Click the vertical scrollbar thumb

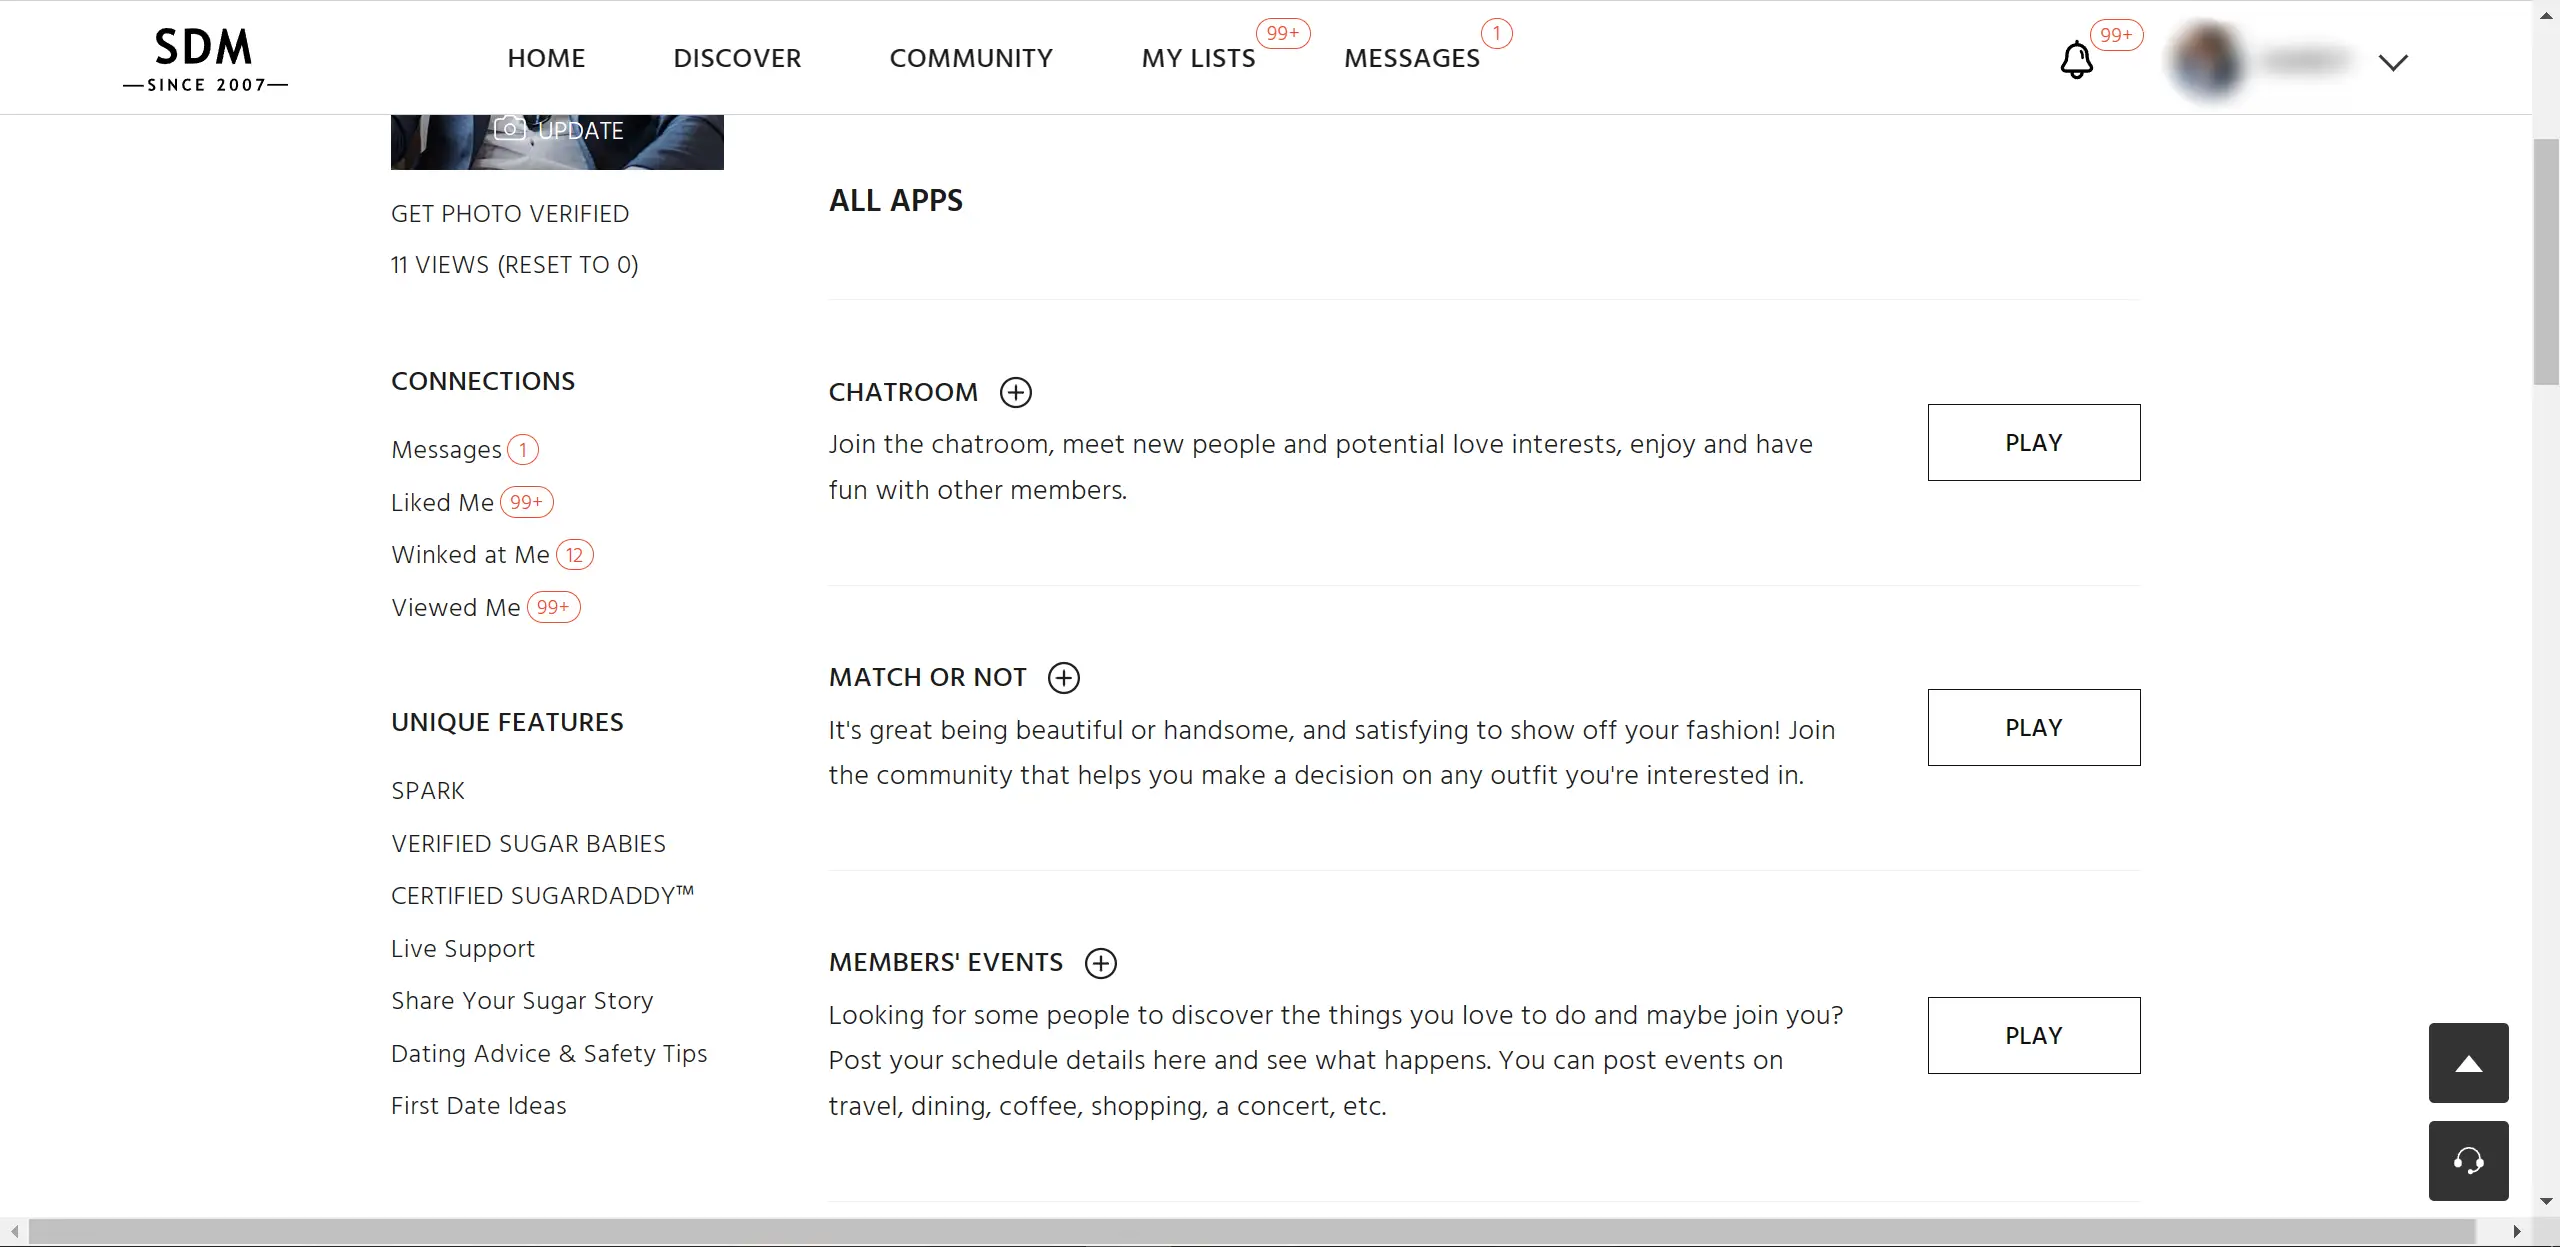(x=2546, y=262)
